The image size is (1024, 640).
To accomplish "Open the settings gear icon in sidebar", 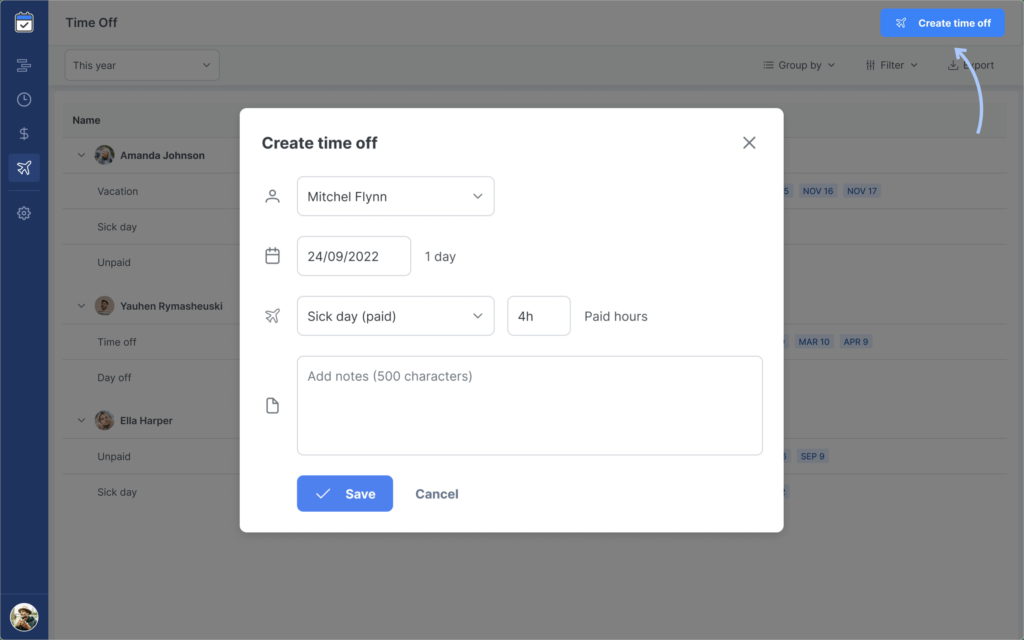I will [24, 213].
